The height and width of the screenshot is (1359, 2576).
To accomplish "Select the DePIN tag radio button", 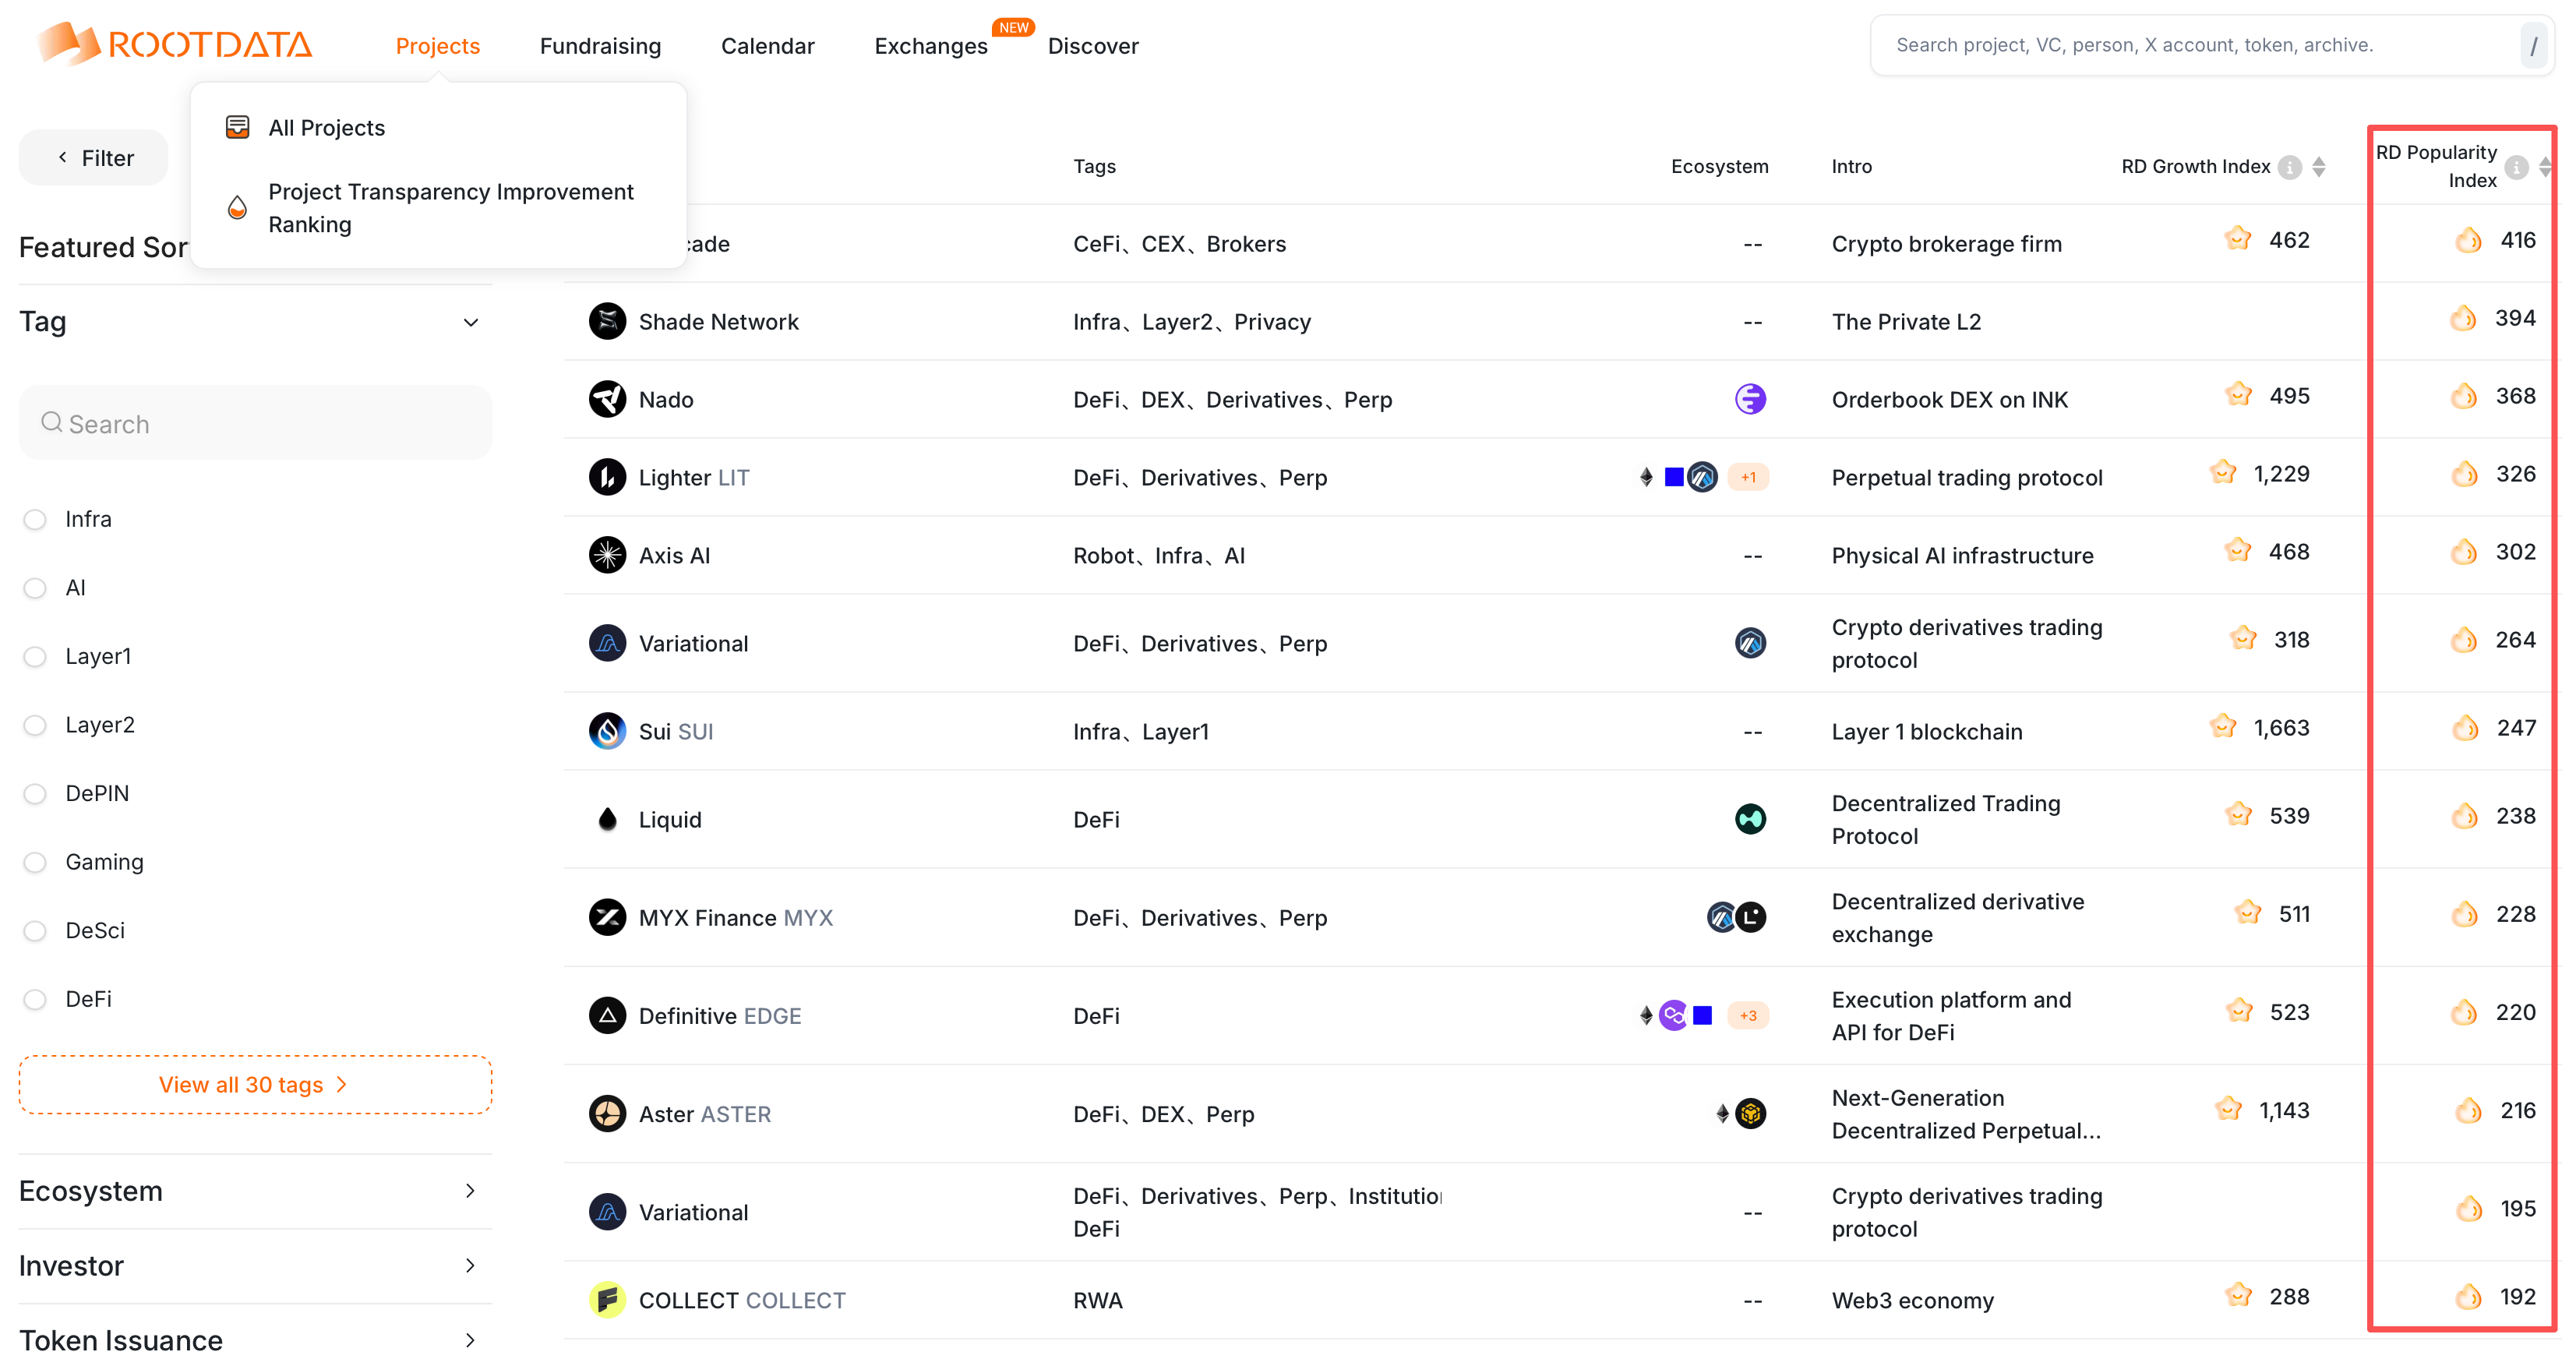I will click(x=35, y=793).
